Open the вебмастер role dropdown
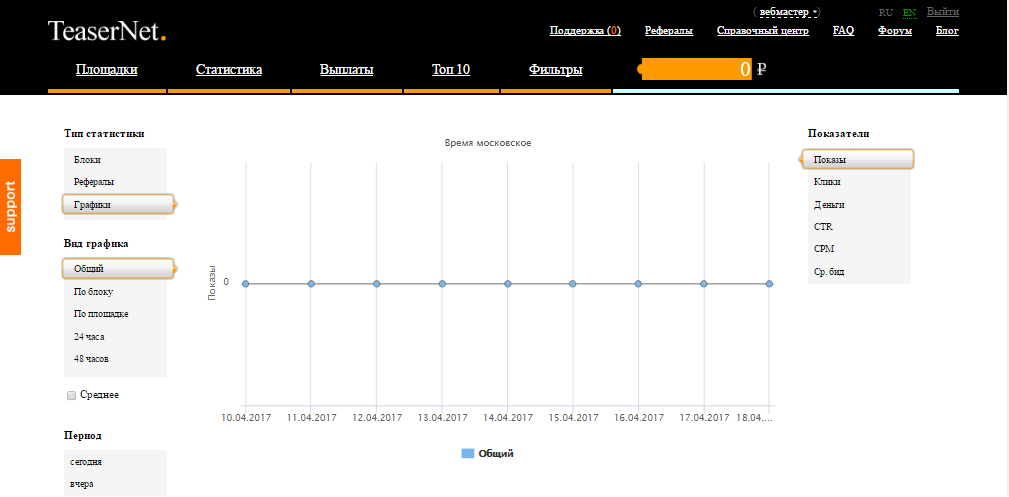 [x=787, y=12]
